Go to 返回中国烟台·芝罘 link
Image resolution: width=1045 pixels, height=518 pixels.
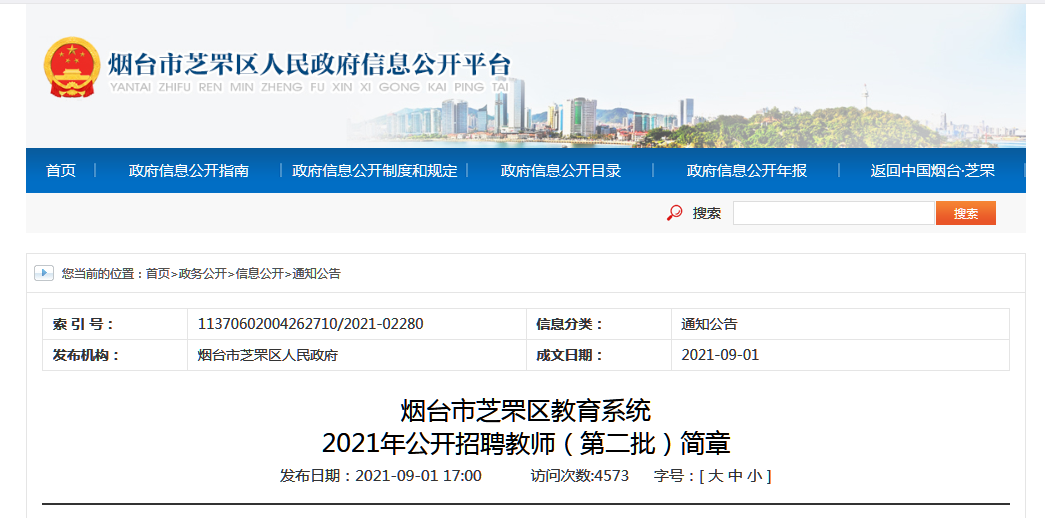click(932, 171)
